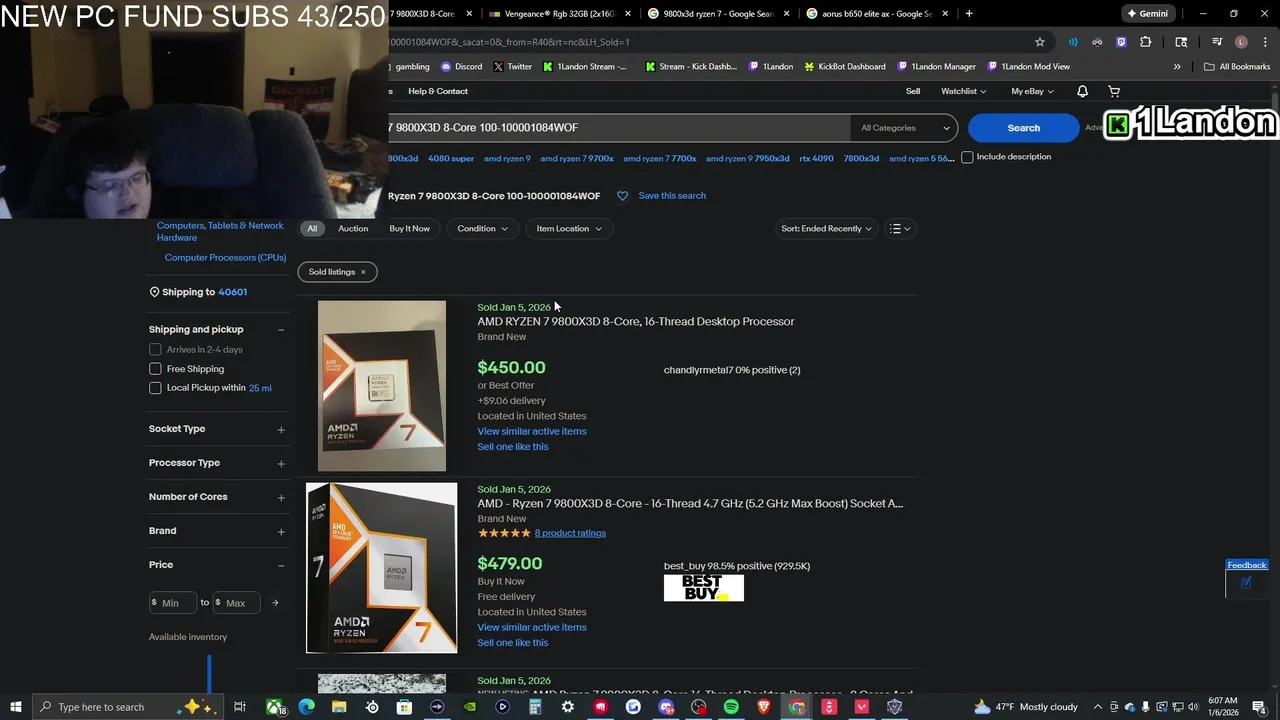Tick the Include description checkbox
The image size is (1280, 720).
[967, 157]
